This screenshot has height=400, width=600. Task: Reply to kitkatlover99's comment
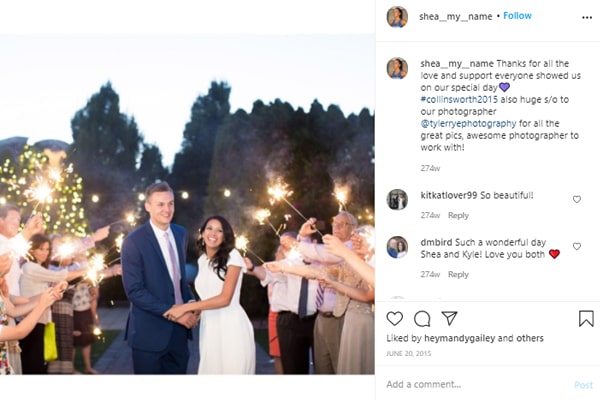458,216
